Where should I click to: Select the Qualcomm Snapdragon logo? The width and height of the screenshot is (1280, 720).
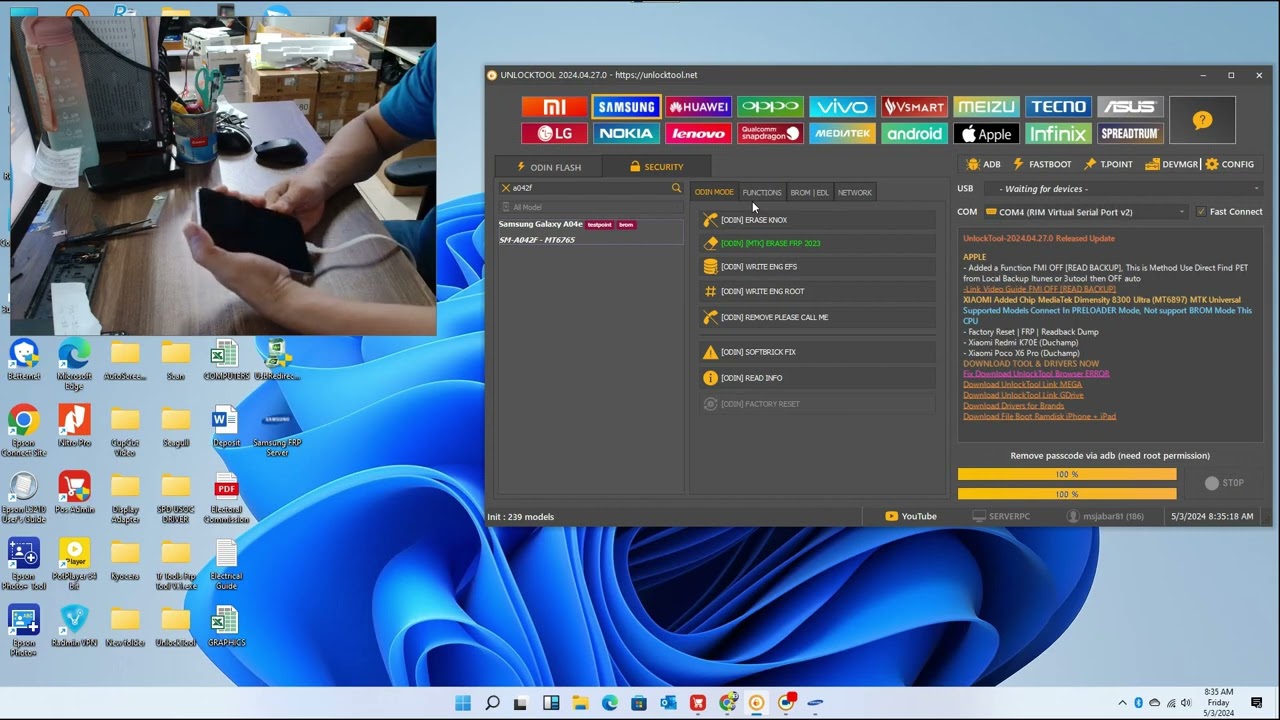click(x=770, y=133)
